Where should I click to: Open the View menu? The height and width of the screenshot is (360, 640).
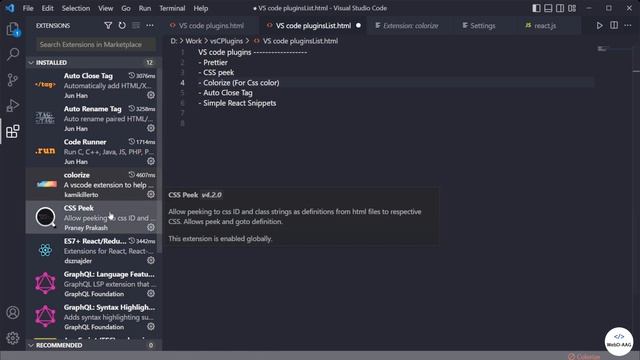105,8
